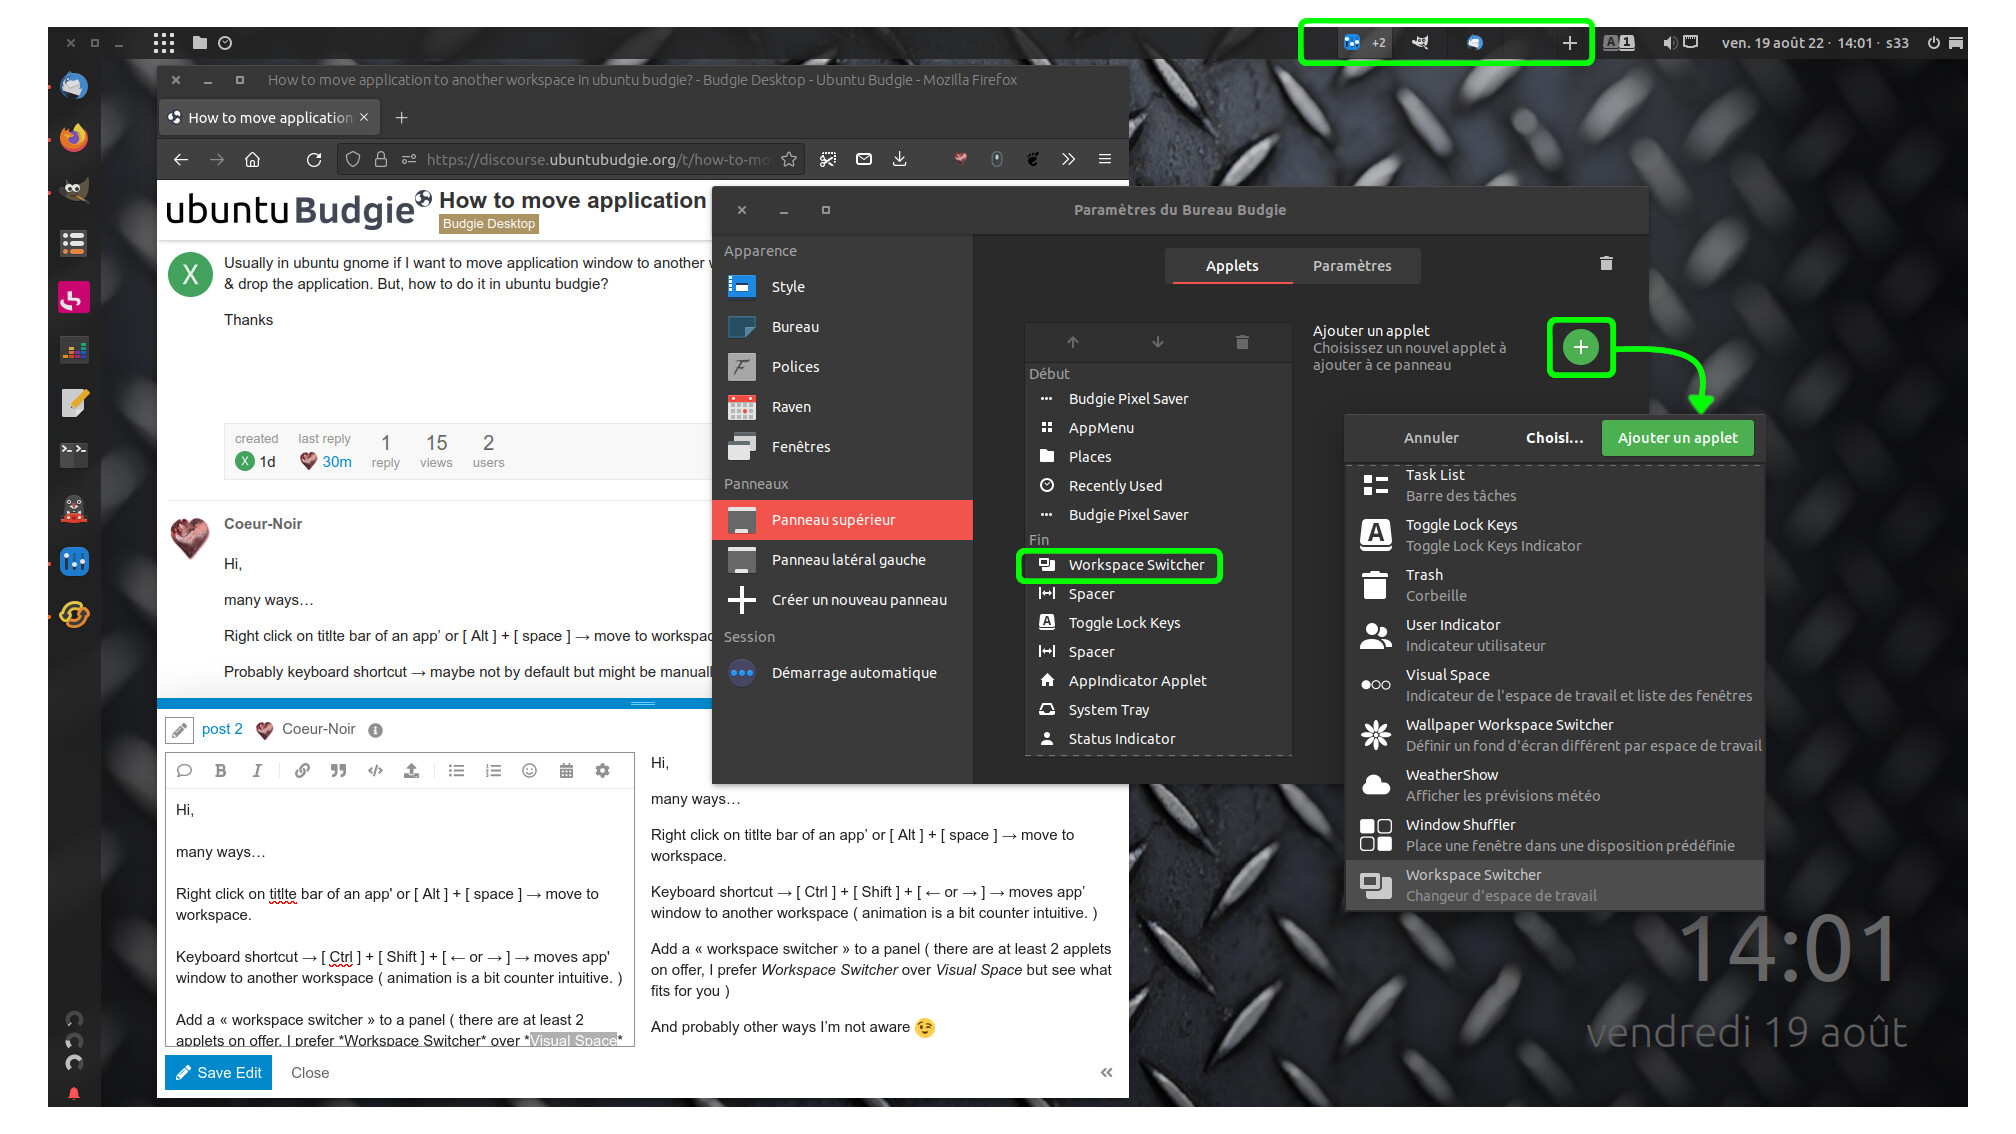Click Annuler in applet chooser
The width and height of the screenshot is (2016, 1134).
click(1431, 438)
